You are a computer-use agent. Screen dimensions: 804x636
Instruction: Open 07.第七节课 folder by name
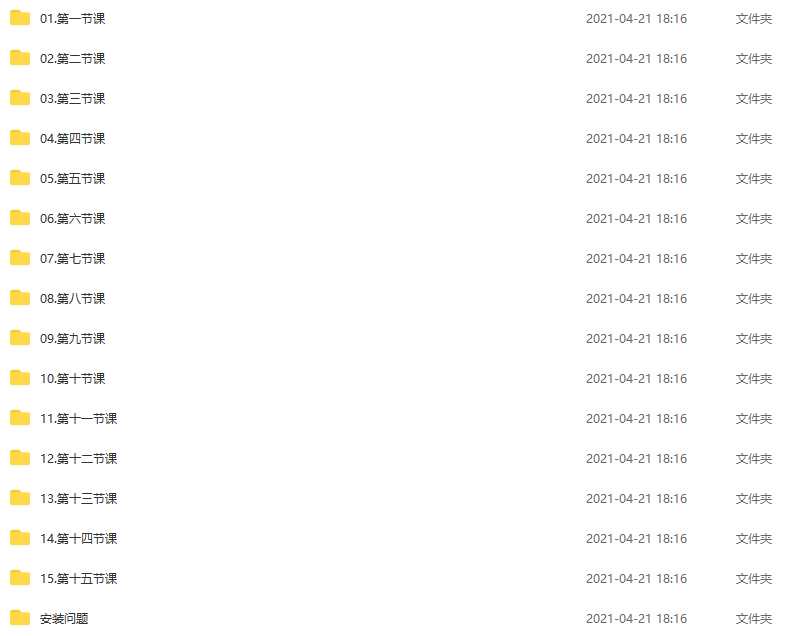pos(73,259)
